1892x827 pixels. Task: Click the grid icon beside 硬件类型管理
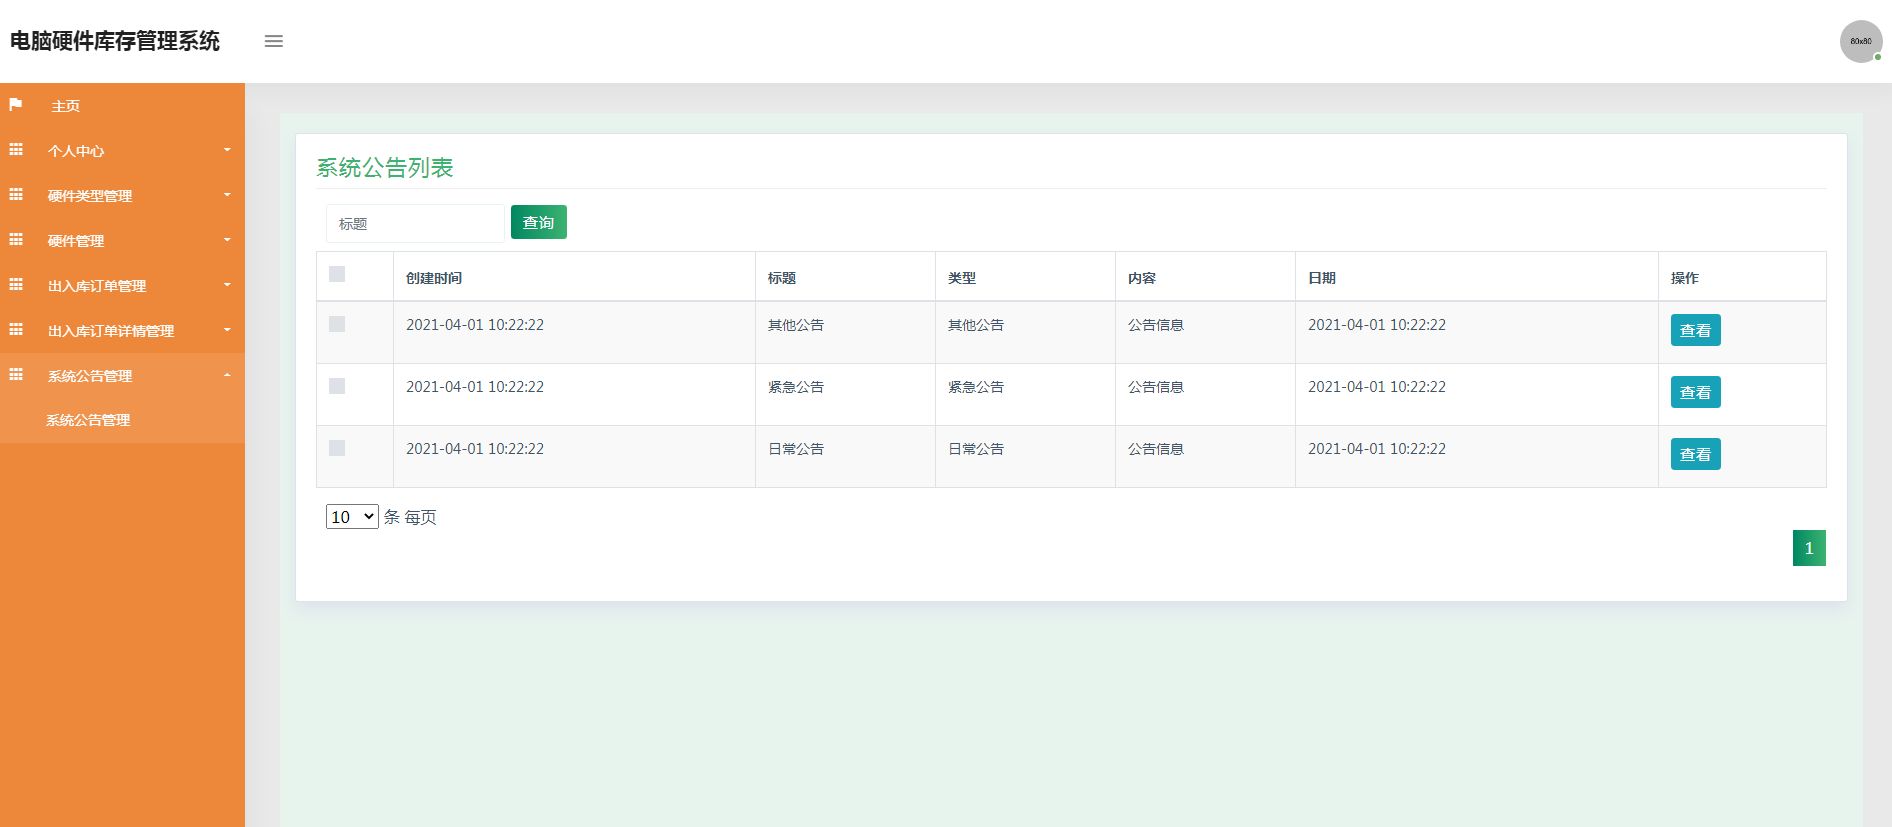[16, 194]
